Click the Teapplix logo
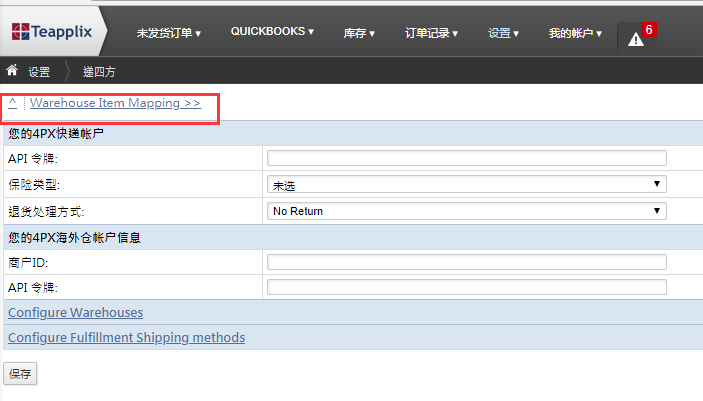This screenshot has width=703, height=401. (x=52, y=31)
